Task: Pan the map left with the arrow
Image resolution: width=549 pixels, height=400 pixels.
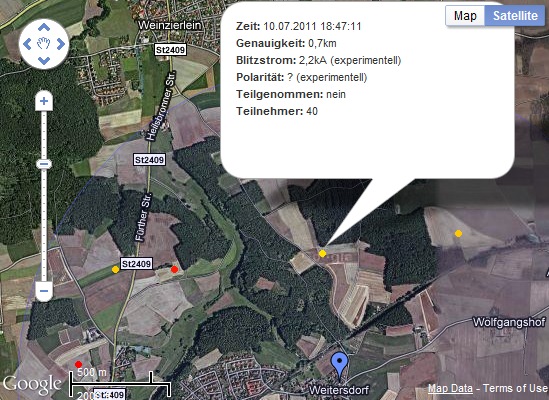Action: click(x=27, y=44)
